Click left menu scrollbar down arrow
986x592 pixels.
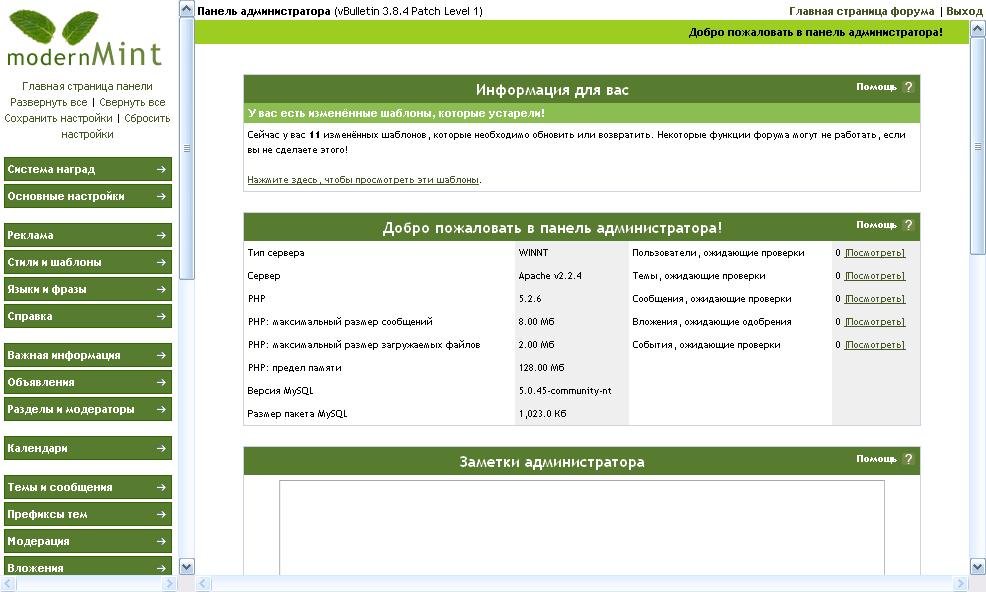[x=187, y=567]
